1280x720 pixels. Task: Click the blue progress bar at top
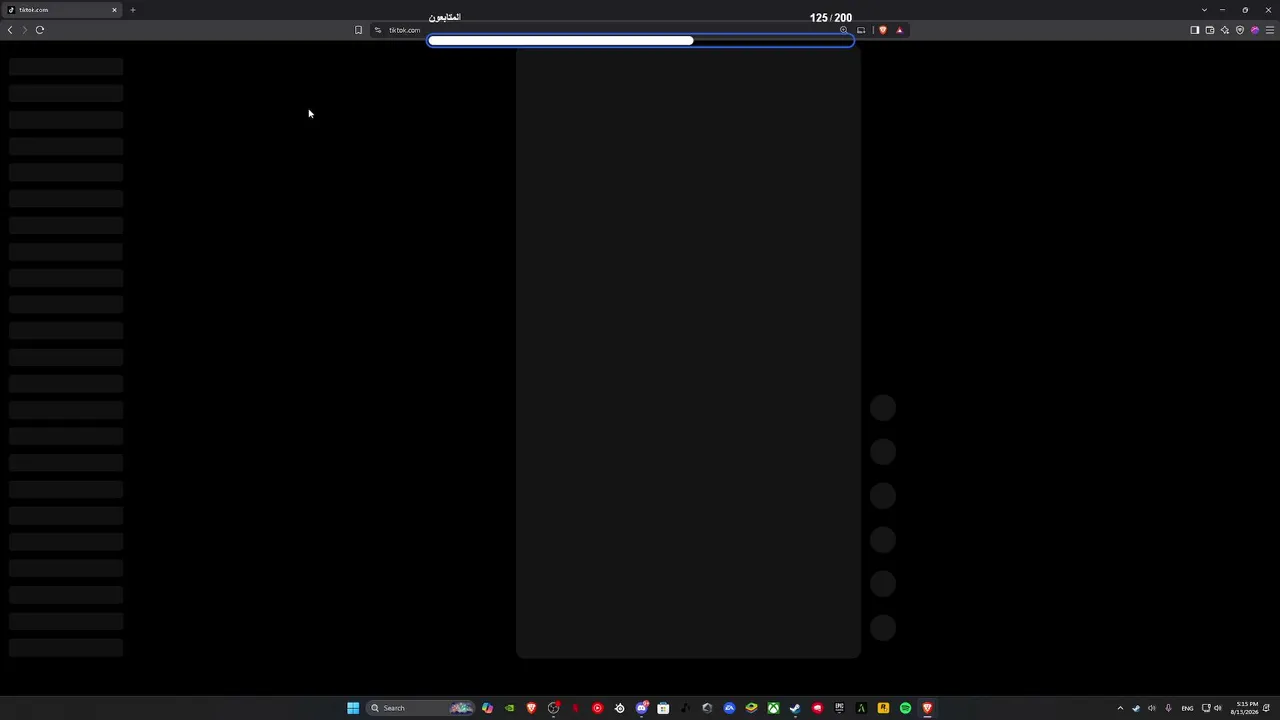pyautogui.click(x=641, y=41)
